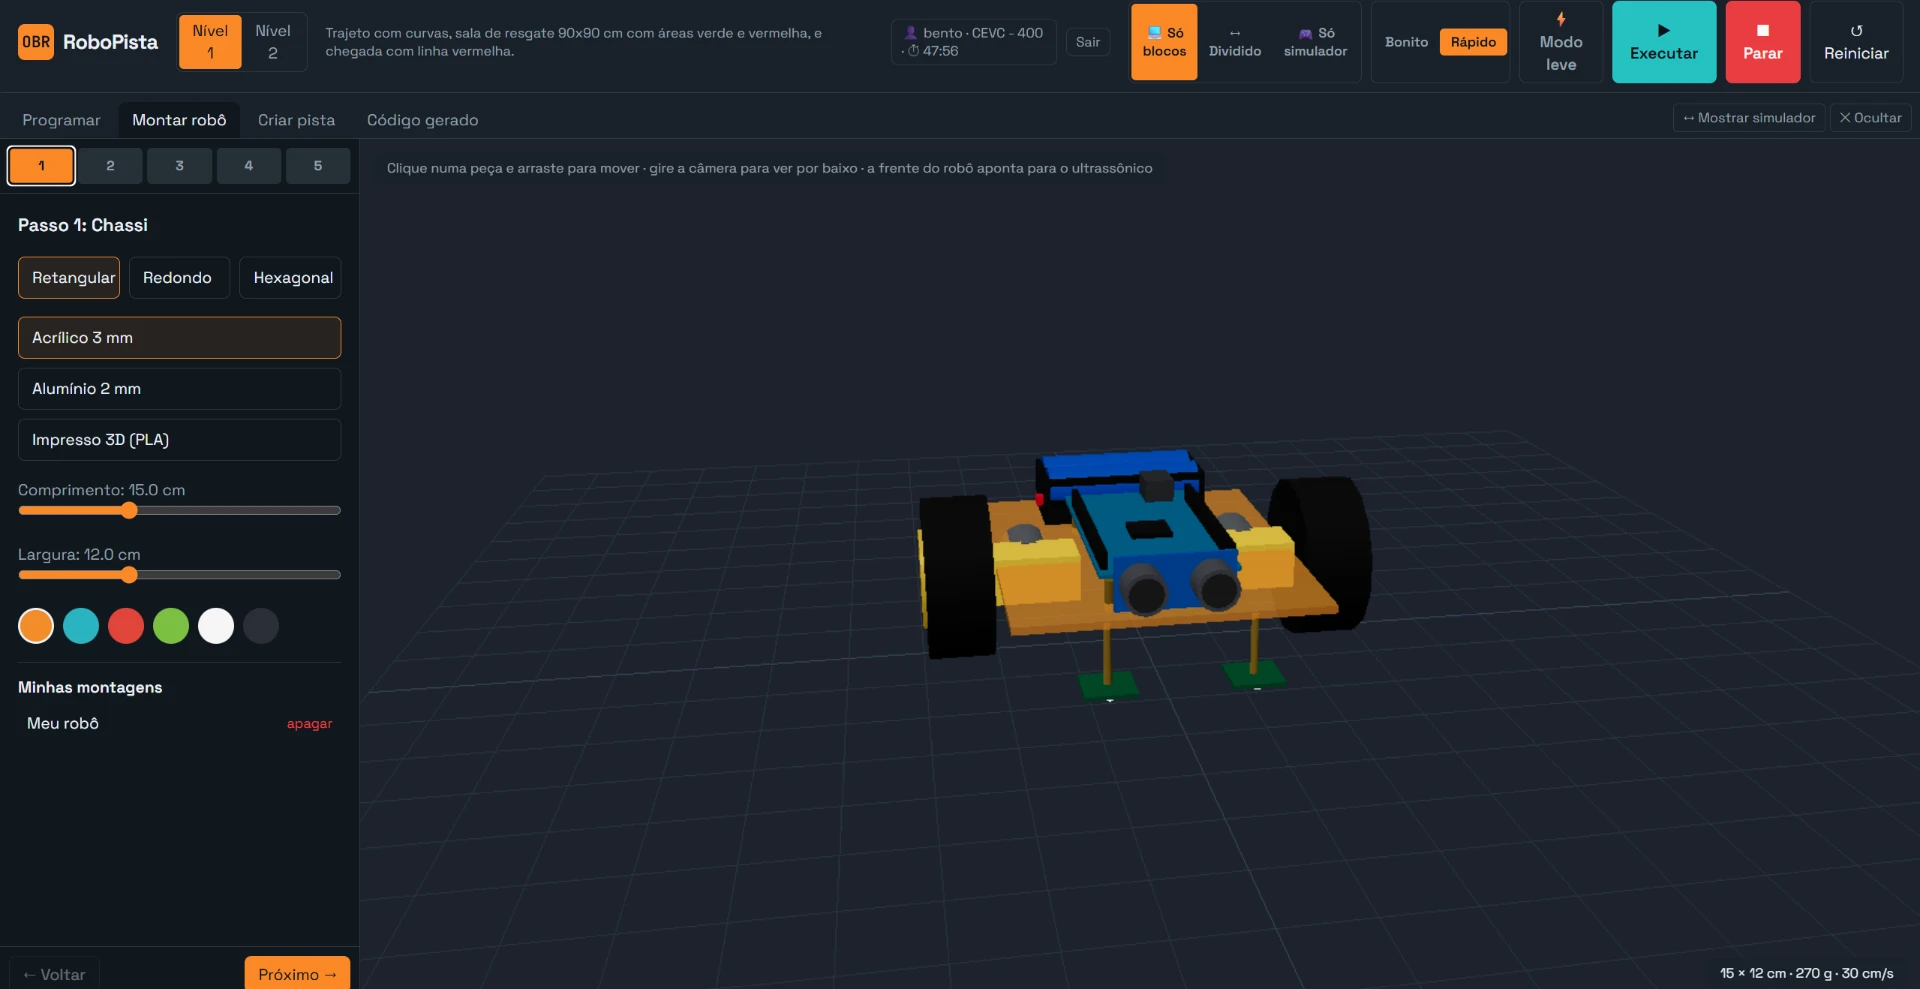The image size is (1920, 989).
Task: Pick the orange chassis color
Action: (x=36, y=626)
